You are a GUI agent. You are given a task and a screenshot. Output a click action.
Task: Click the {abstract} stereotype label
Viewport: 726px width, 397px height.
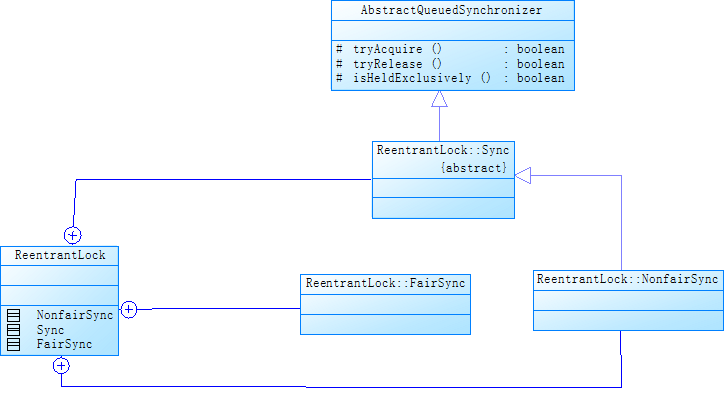point(474,168)
